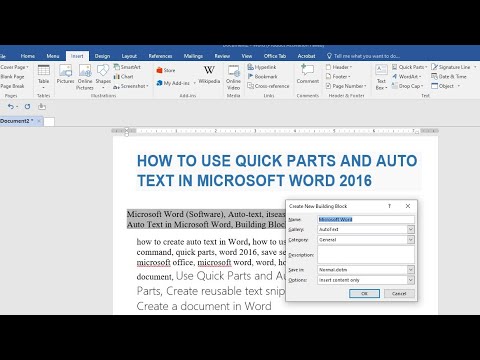Screen dimensions: 480x360
Task: Click OK in Create New Building Block
Action: pos(364,293)
